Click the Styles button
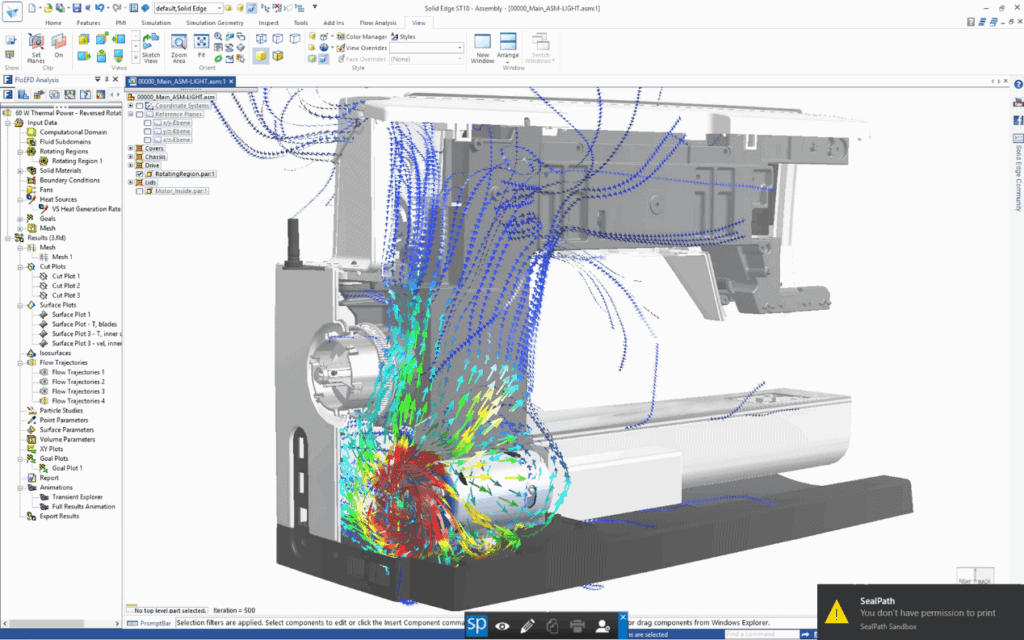This screenshot has width=1024, height=640. [x=404, y=37]
